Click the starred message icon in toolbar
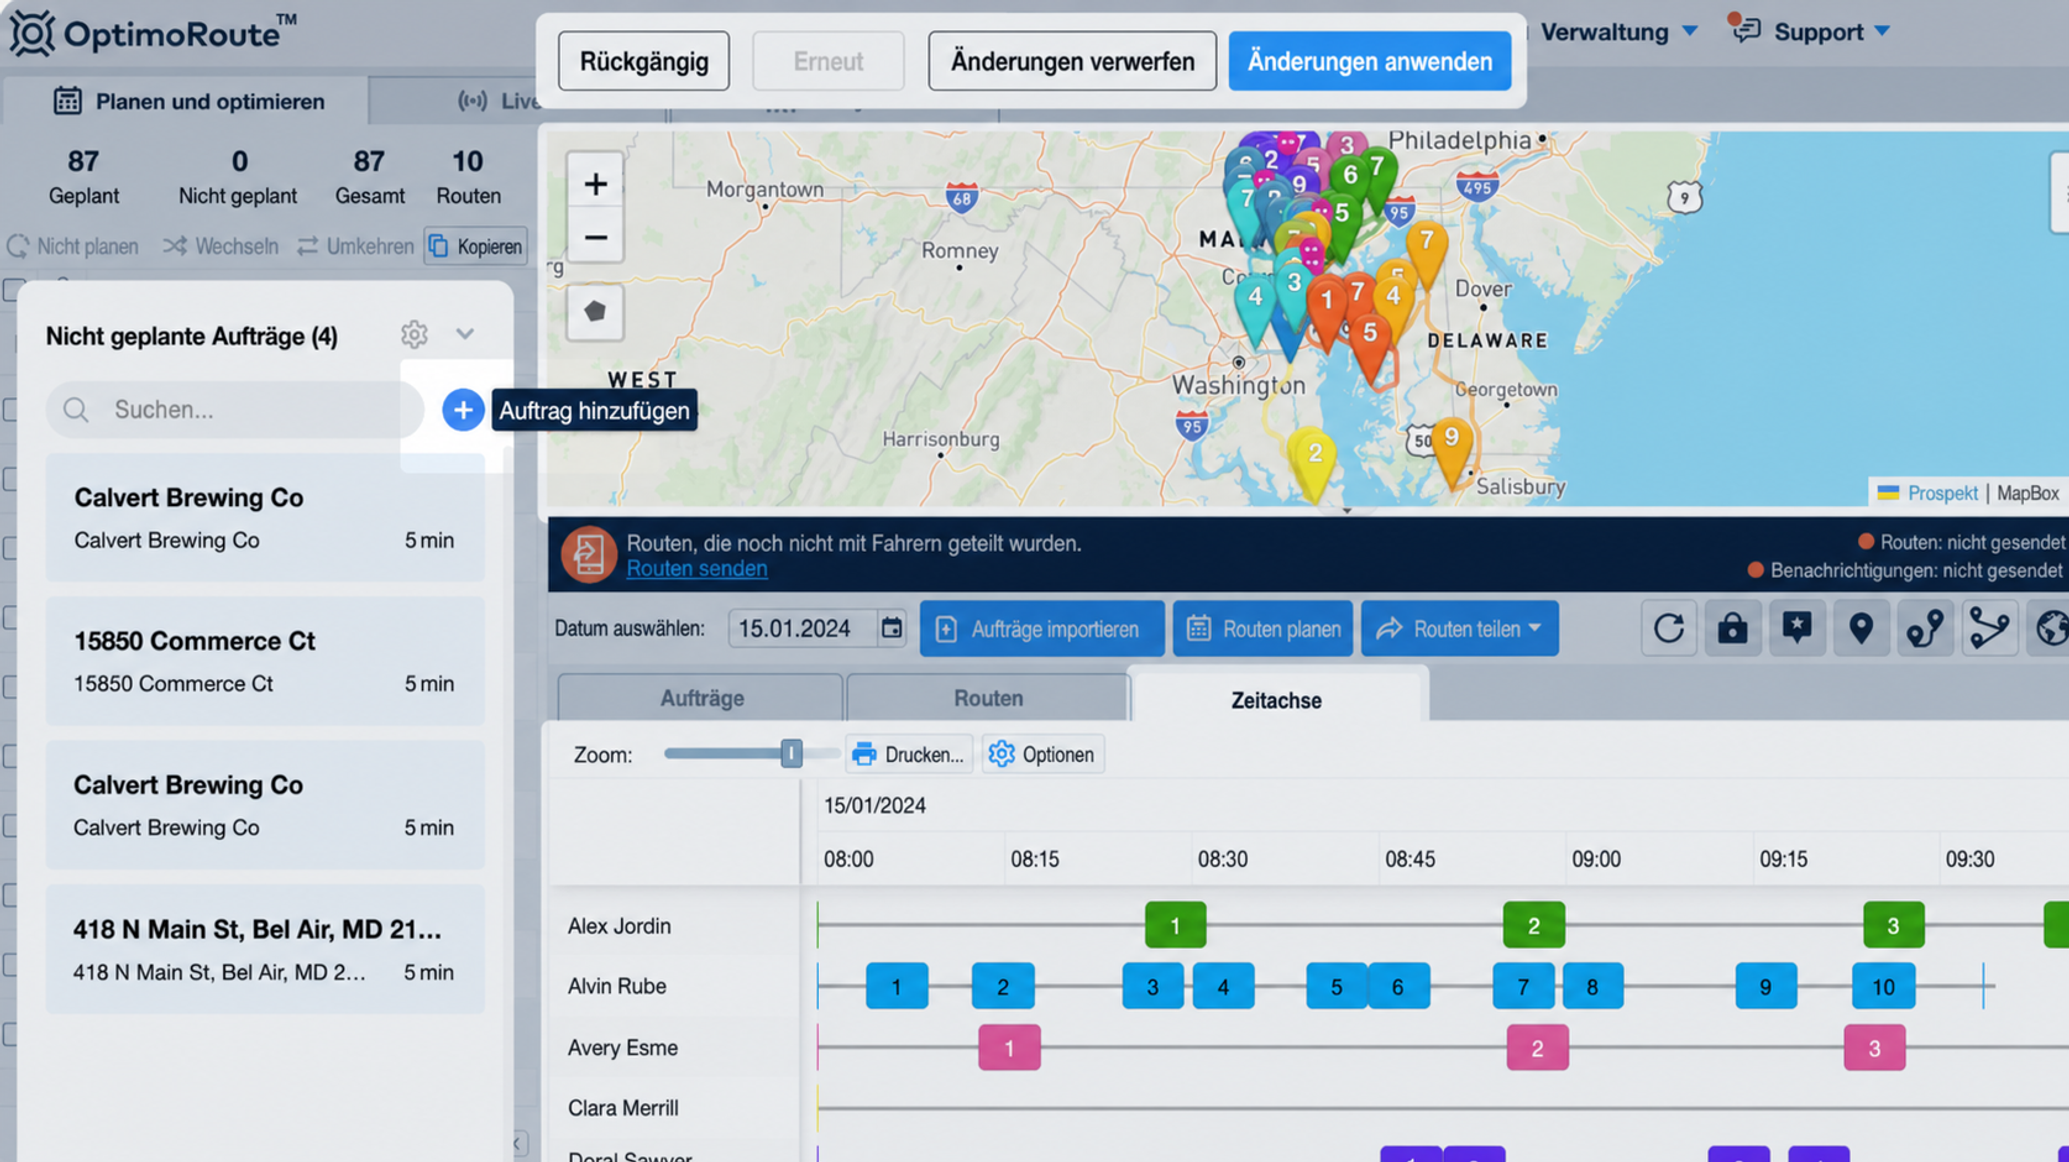Image resolution: width=2069 pixels, height=1162 pixels. 1796,628
